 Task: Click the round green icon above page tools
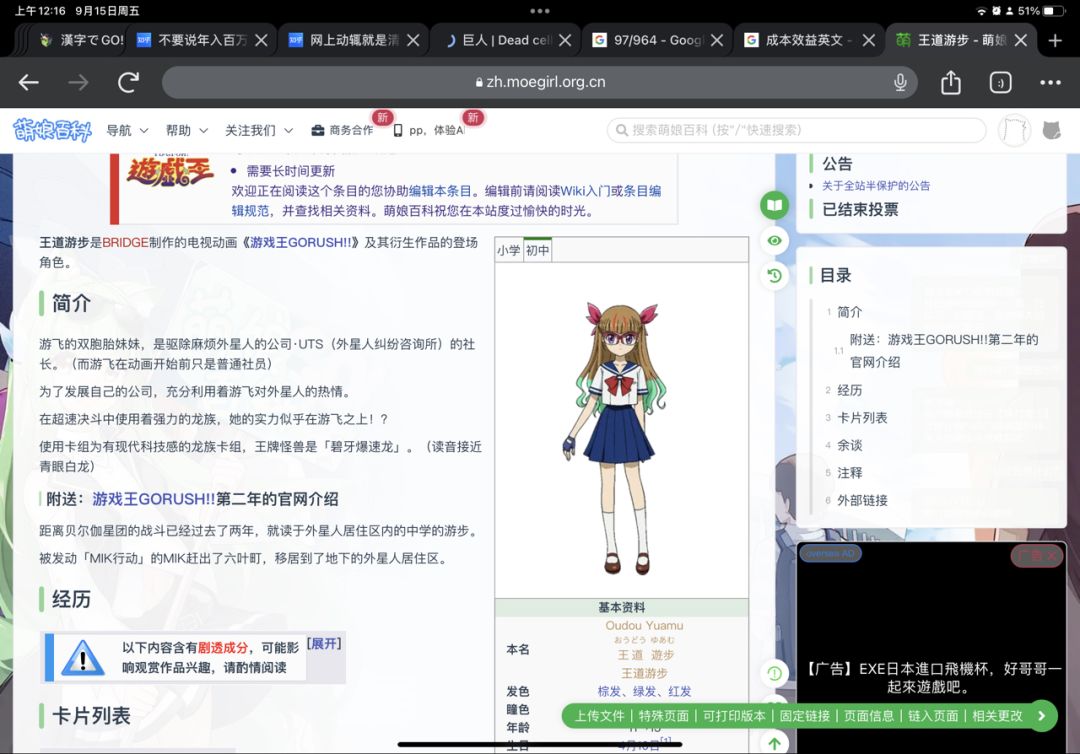pyautogui.click(x=774, y=673)
